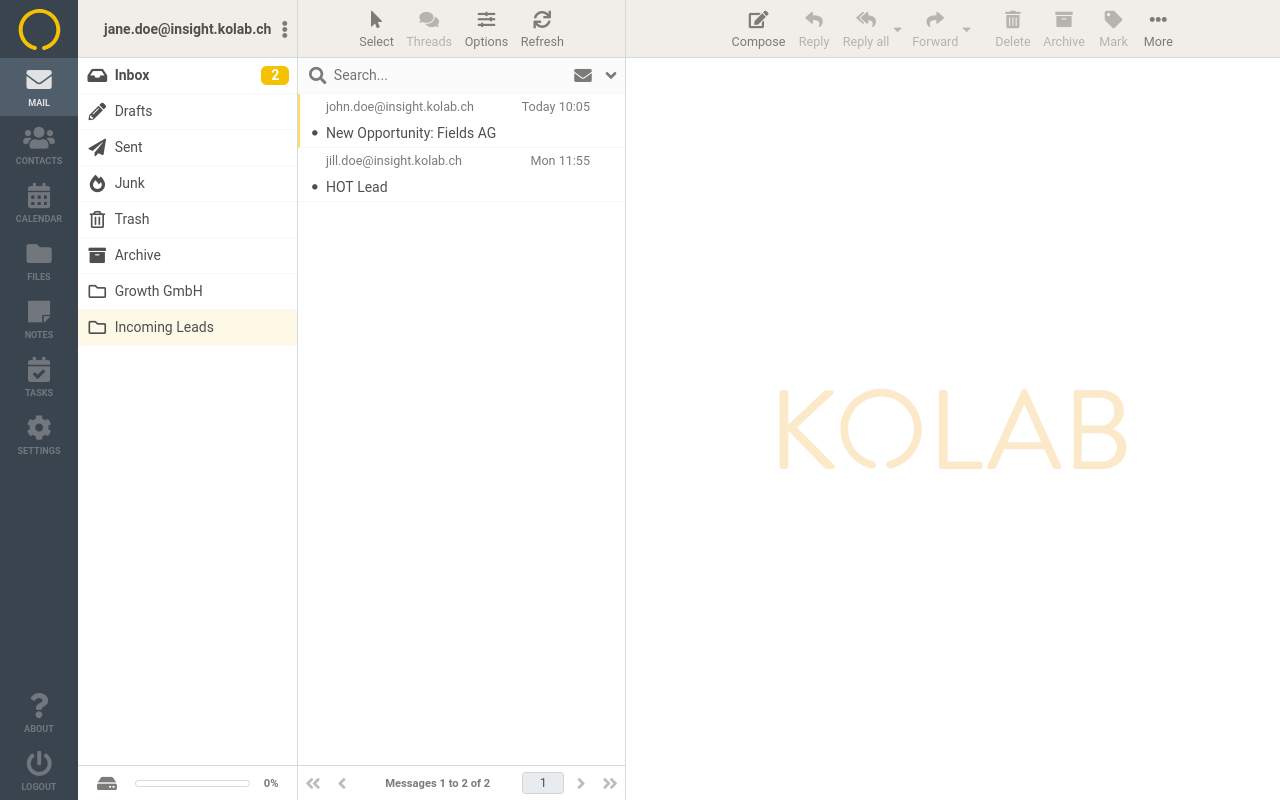
Task: Open the Growth GmbH folder
Action: (x=188, y=291)
